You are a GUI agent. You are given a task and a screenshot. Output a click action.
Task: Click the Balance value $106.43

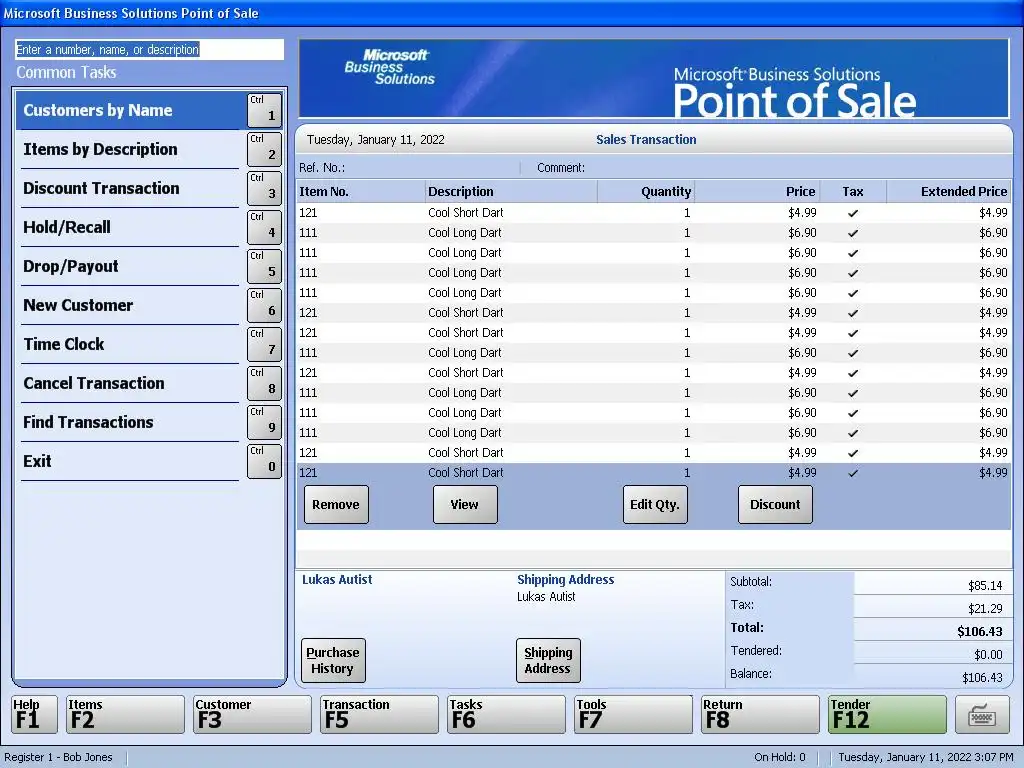pos(982,678)
